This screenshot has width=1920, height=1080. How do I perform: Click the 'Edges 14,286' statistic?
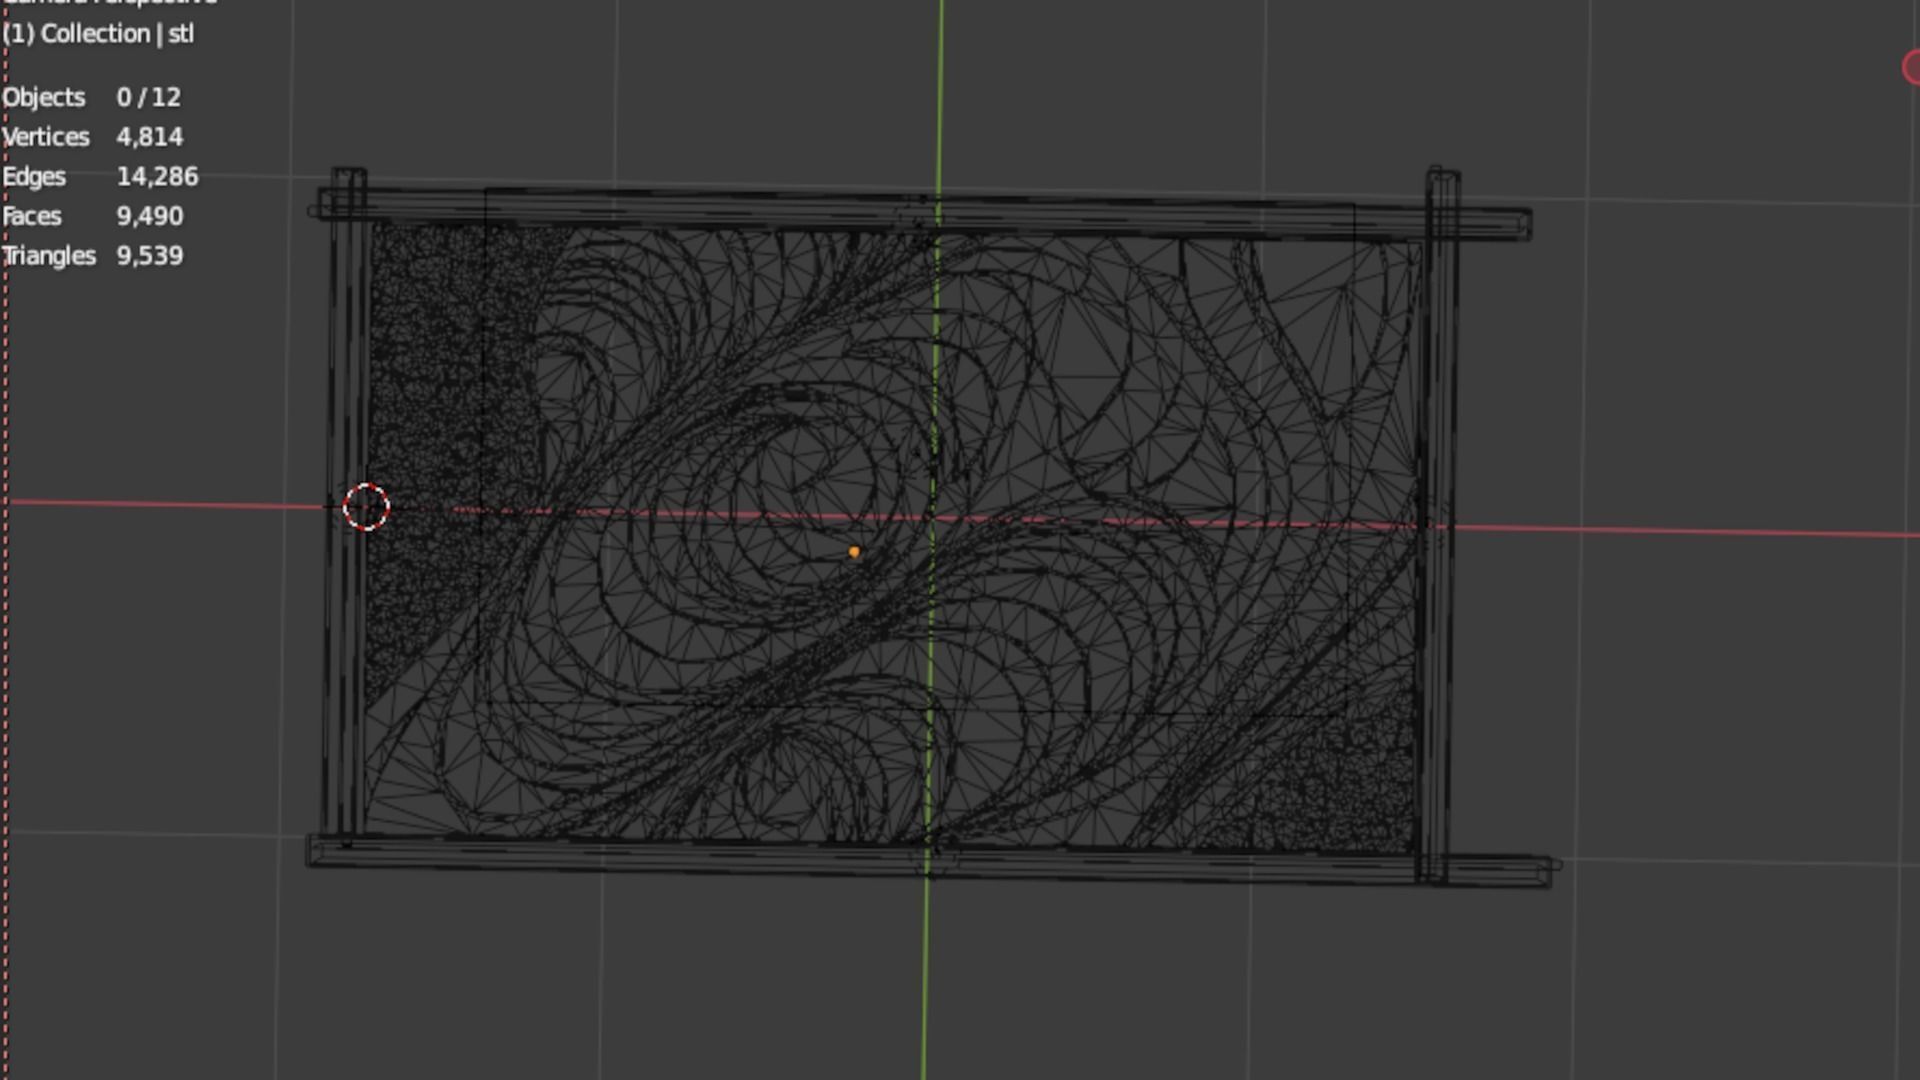coord(100,177)
